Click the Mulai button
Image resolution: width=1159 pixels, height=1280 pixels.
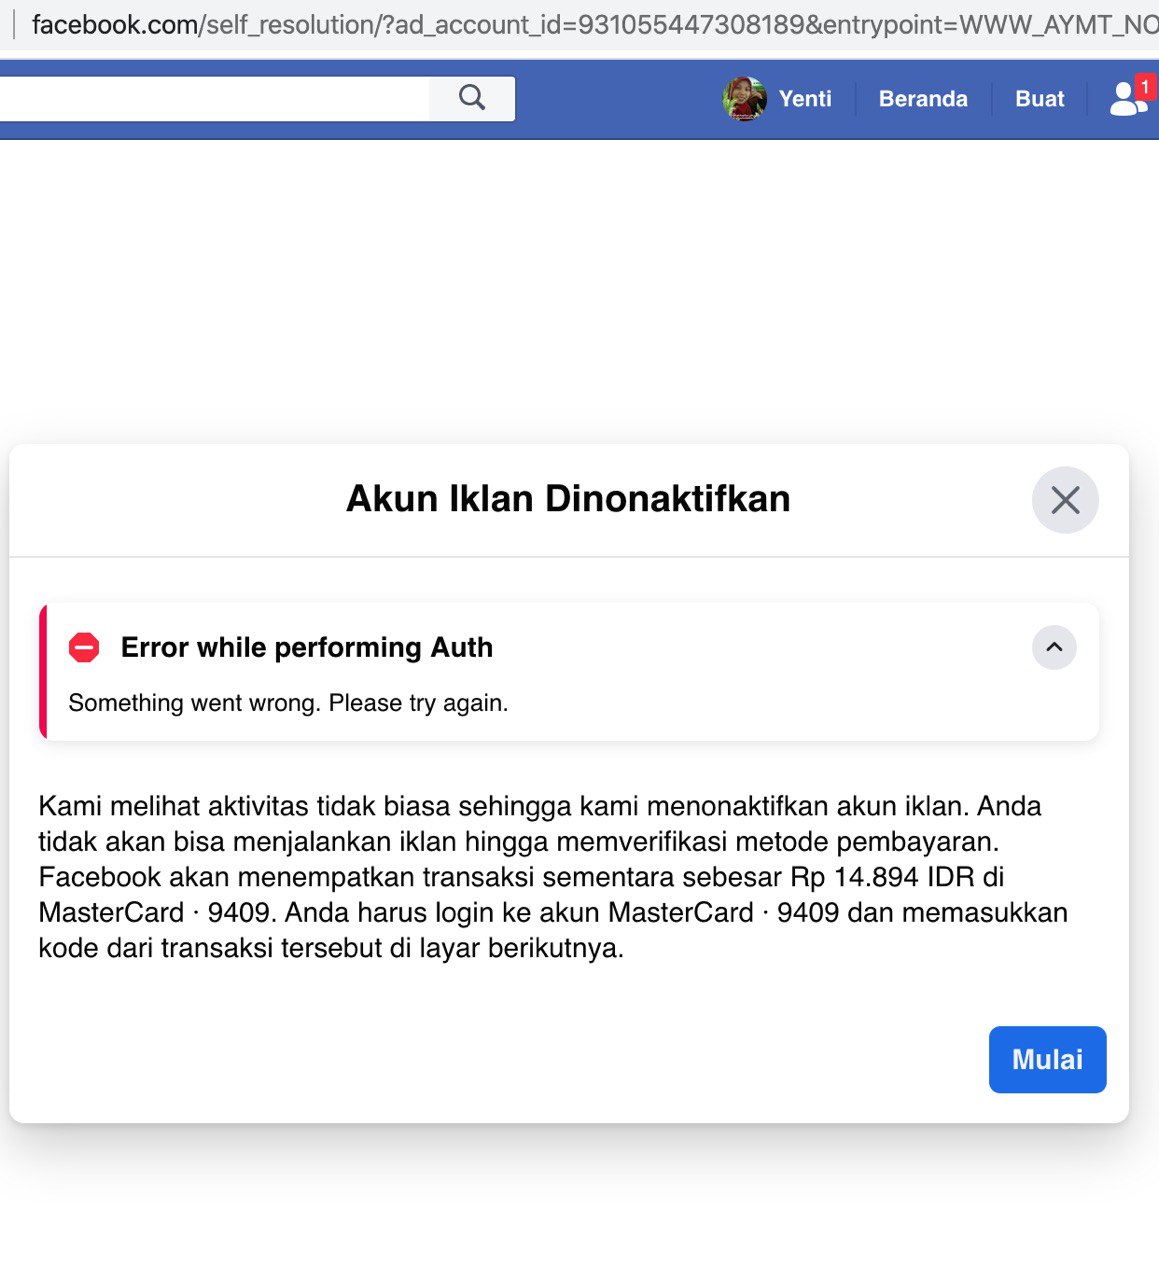pyautogui.click(x=1047, y=1059)
